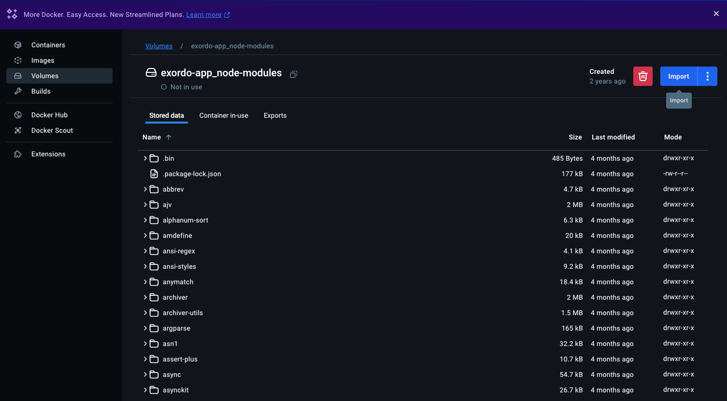This screenshot has width=727, height=401.
Task: Switch to the Container in-use tab
Action: click(x=223, y=115)
